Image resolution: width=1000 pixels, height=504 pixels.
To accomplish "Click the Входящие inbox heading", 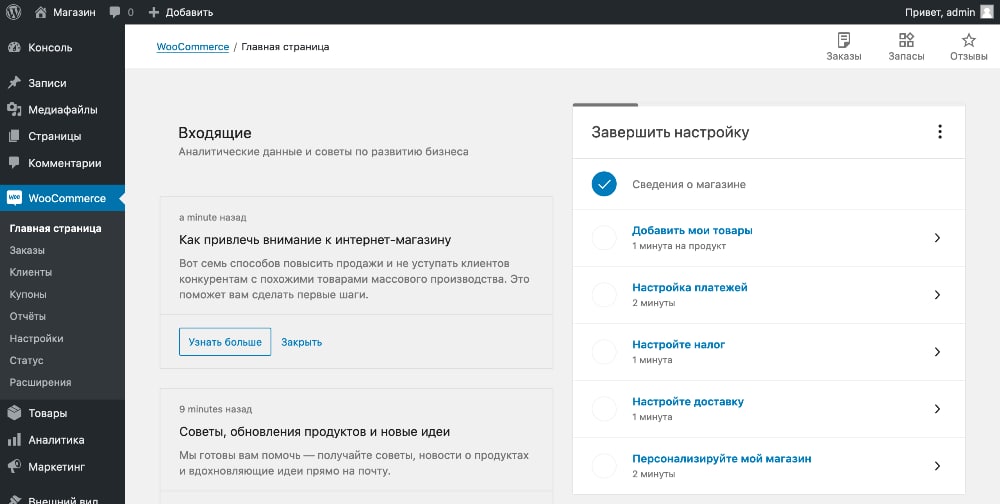I will point(215,133).
